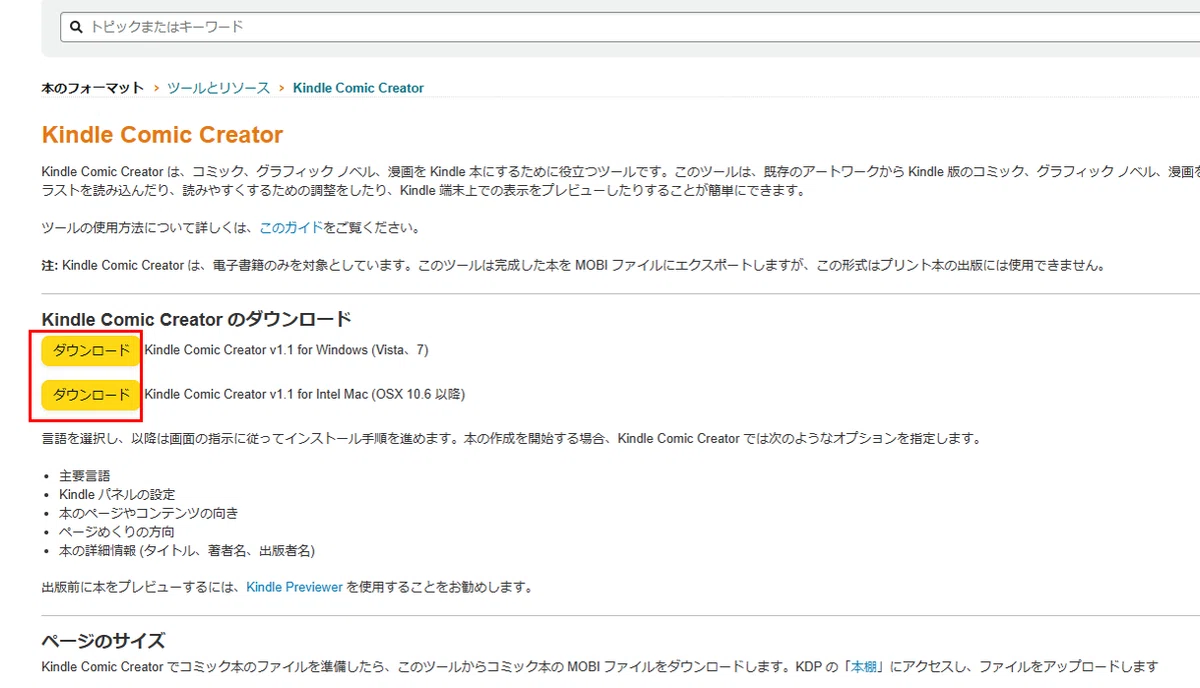Click the v1.1 for Windows (Vista、7) label

coord(286,350)
